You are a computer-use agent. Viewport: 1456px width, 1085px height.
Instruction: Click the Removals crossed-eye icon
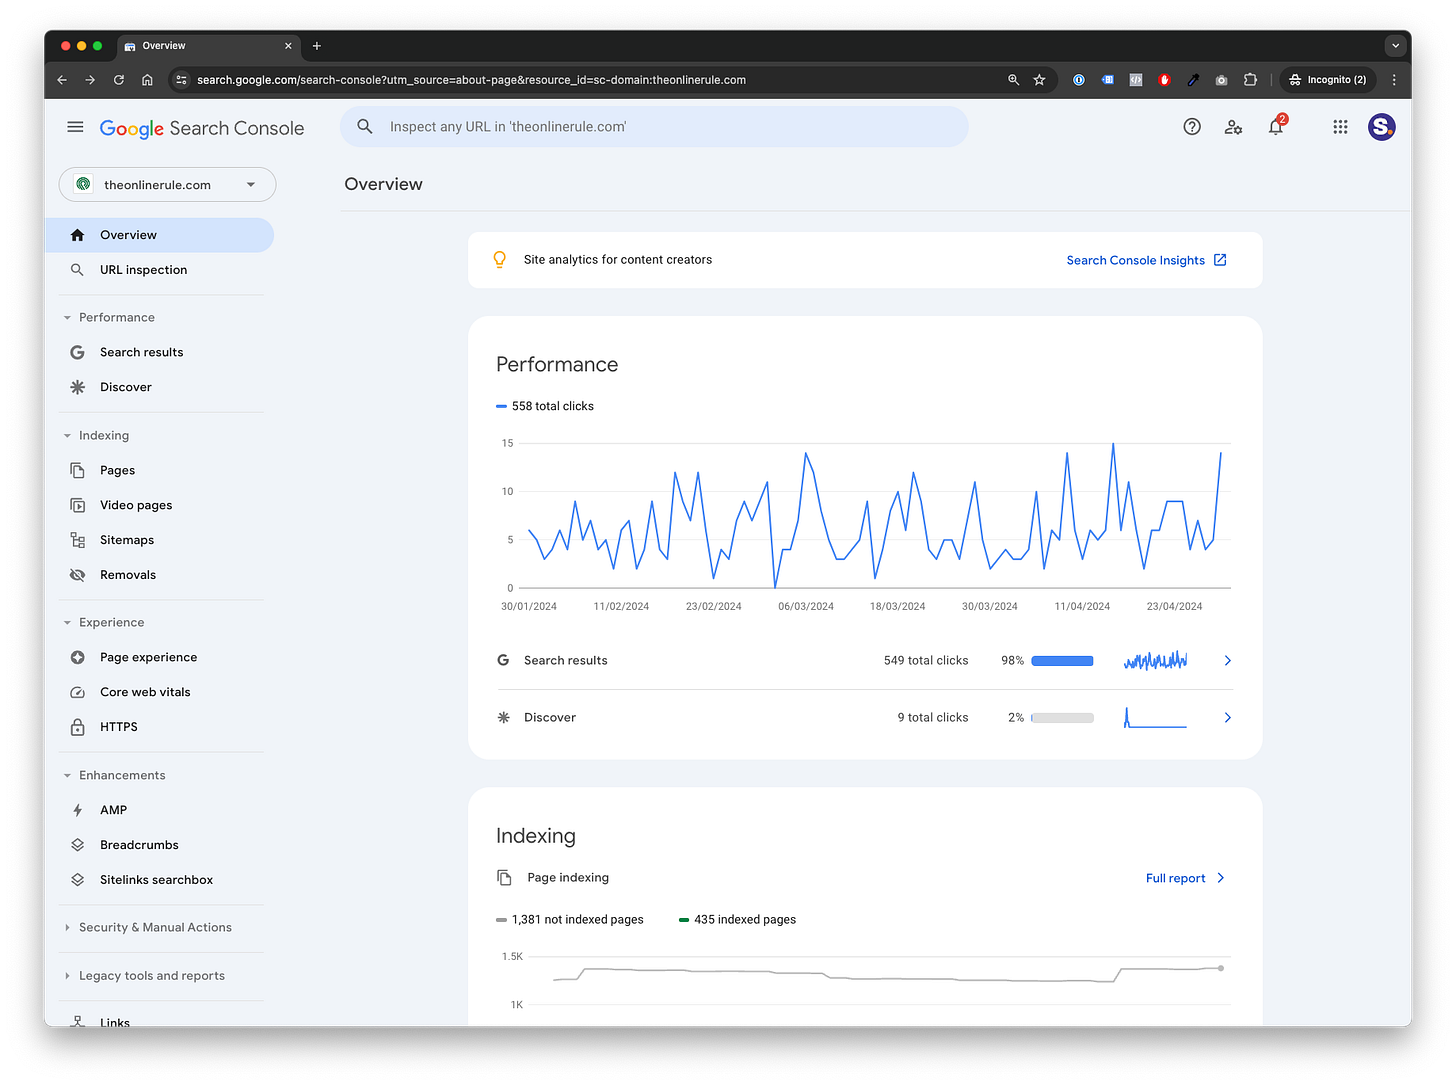pos(77,575)
